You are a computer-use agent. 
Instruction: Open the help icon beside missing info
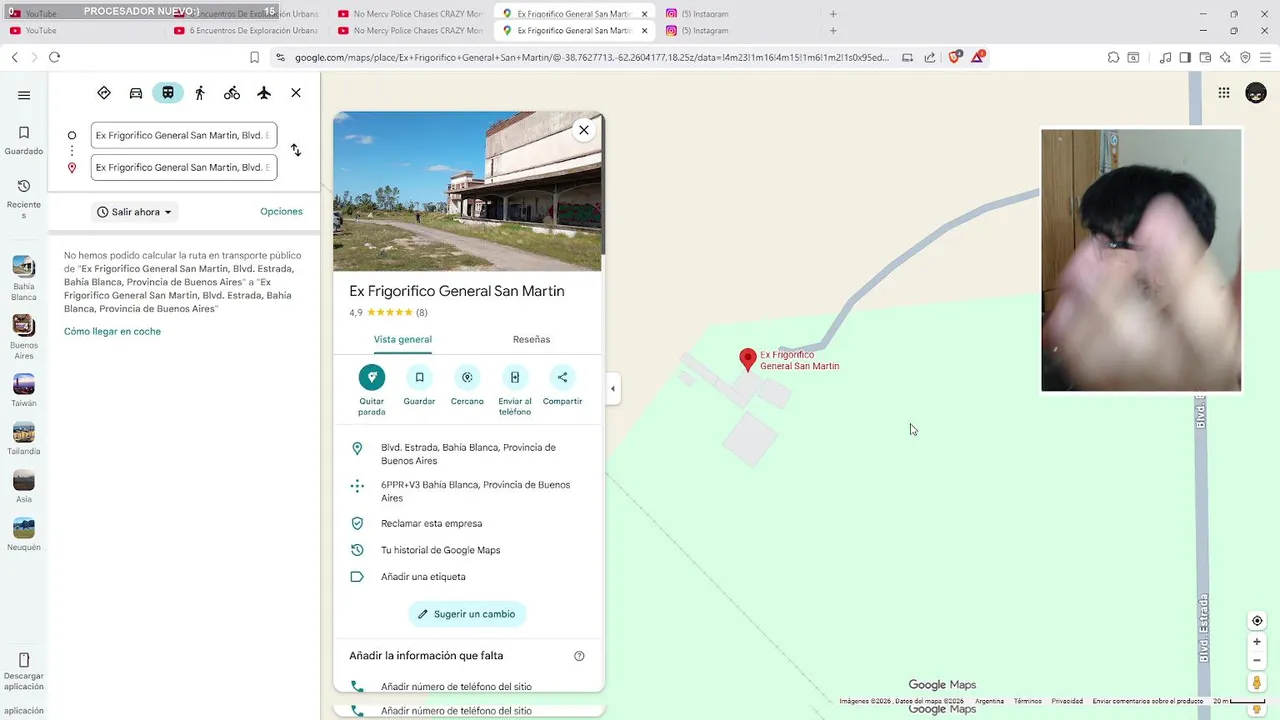[579, 656]
